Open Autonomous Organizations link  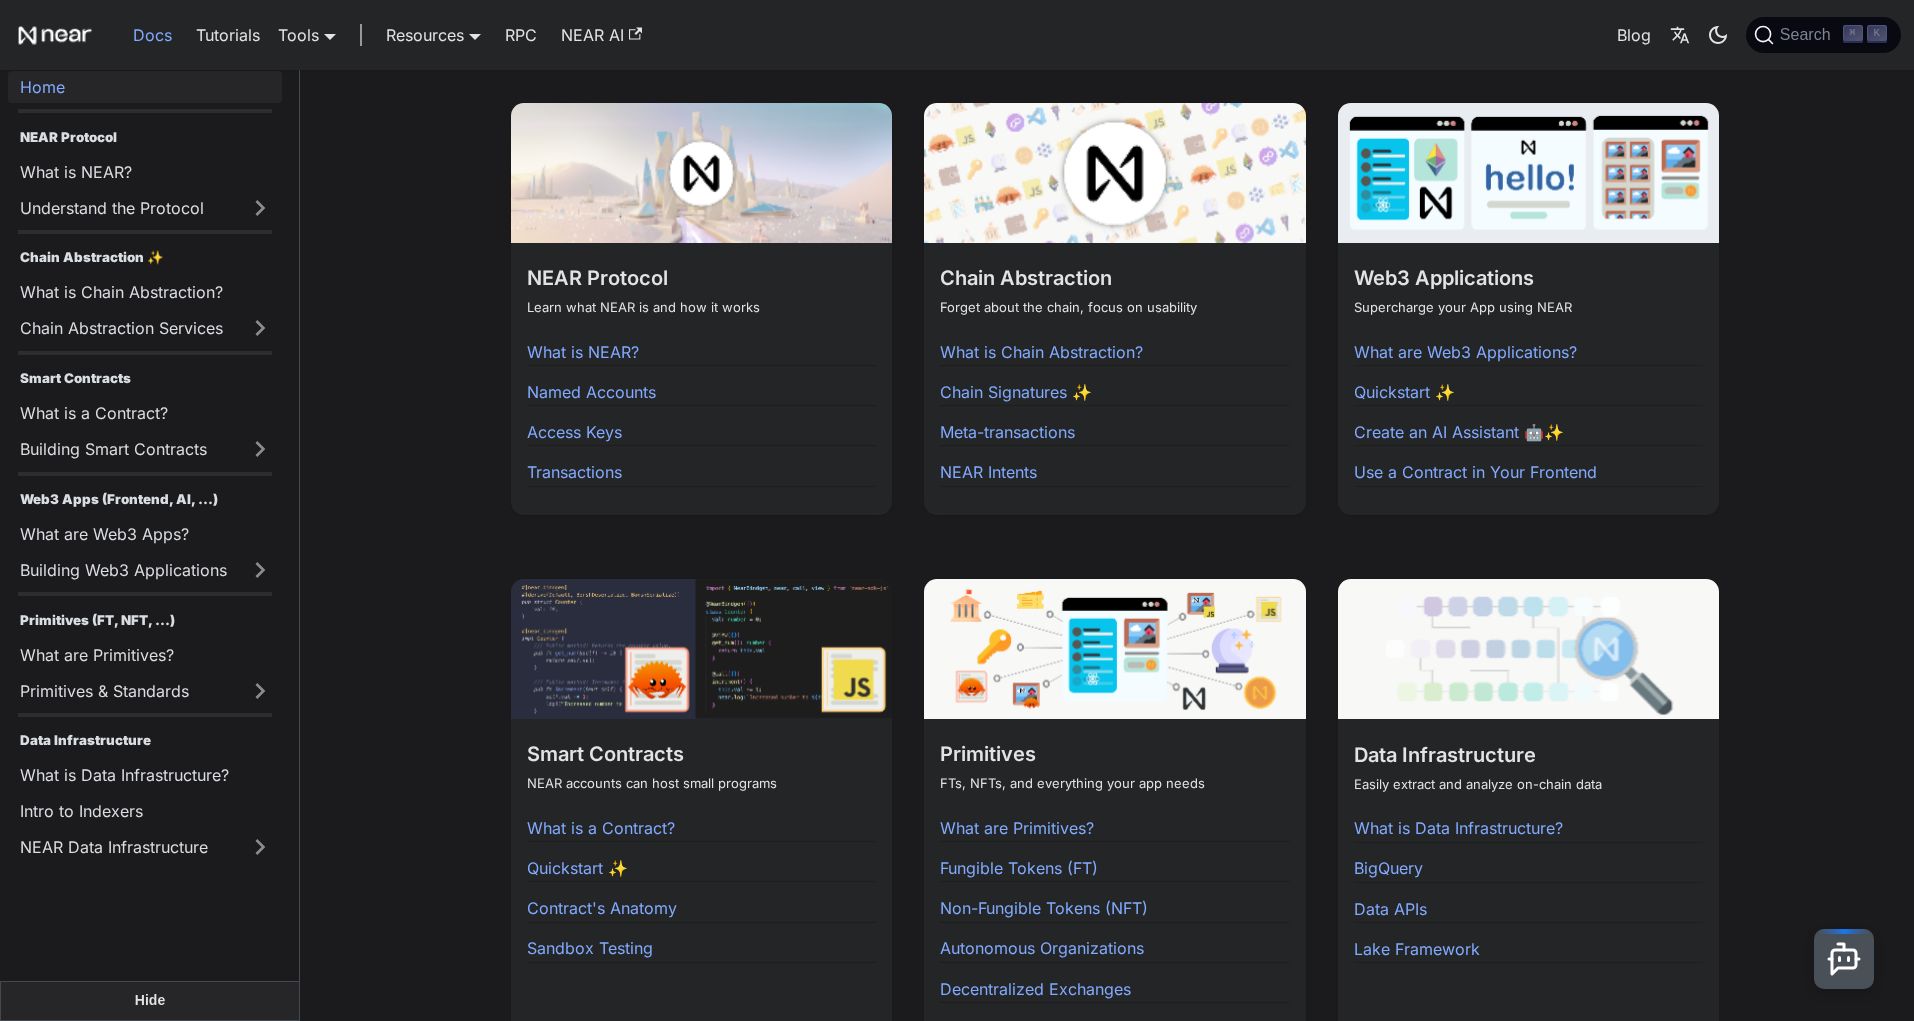click(1041, 948)
